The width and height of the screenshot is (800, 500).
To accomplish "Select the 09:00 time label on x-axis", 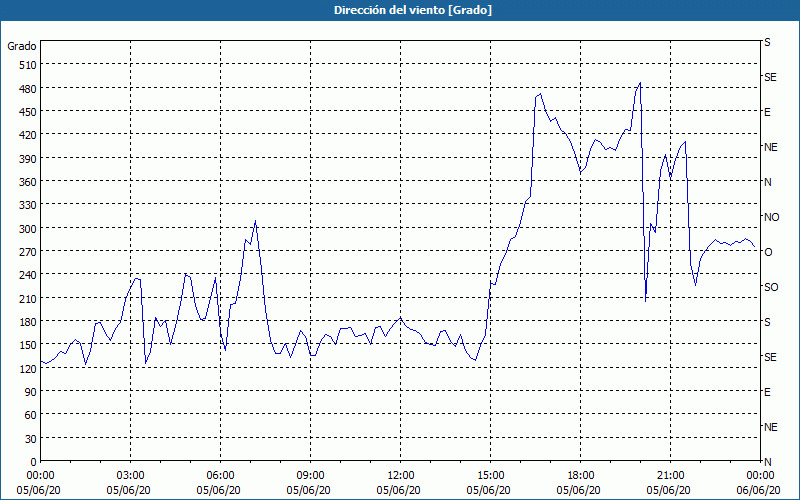I will coord(310,476).
